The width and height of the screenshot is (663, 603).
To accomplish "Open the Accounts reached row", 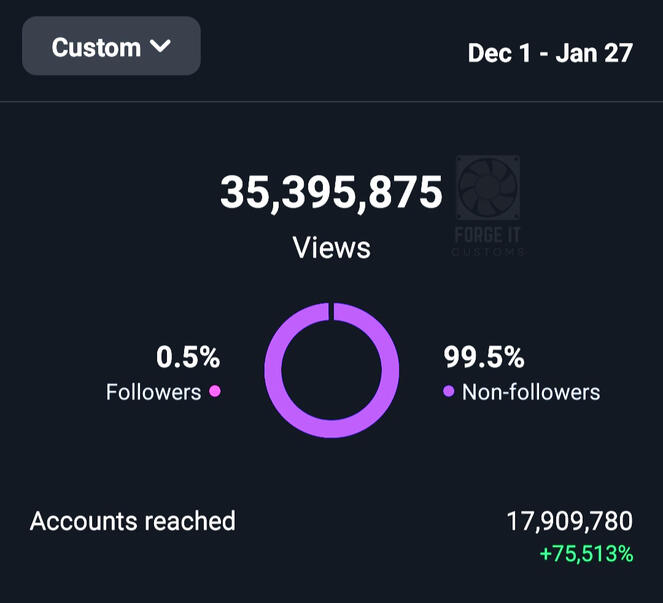I will coord(133,521).
